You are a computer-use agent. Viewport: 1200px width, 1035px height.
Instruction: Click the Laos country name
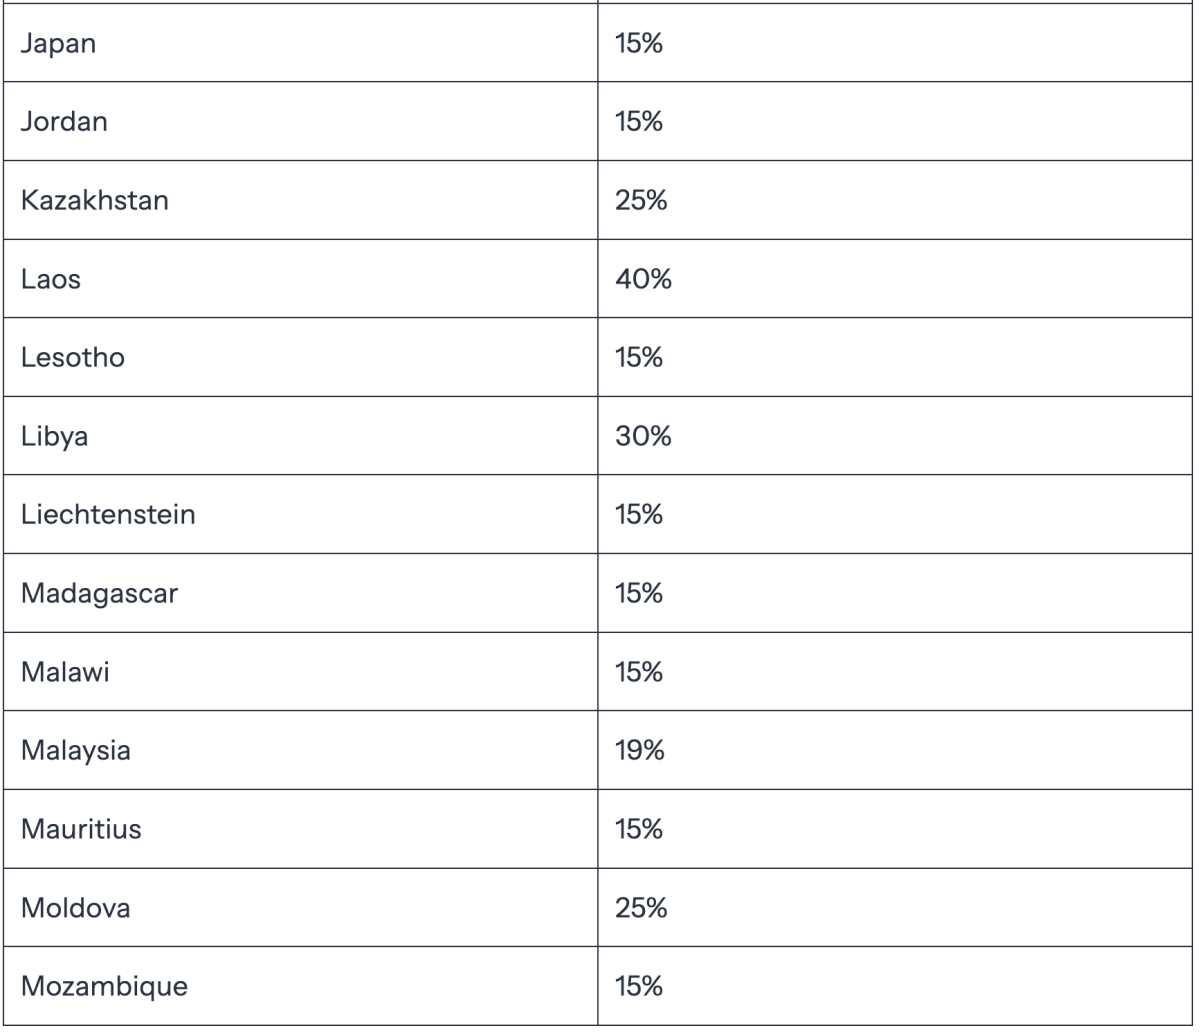50,280
